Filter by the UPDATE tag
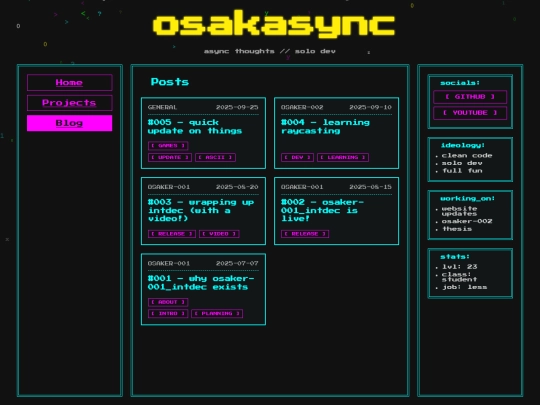Image resolution: width=540 pixels, height=405 pixels. pyautogui.click(x=170, y=157)
